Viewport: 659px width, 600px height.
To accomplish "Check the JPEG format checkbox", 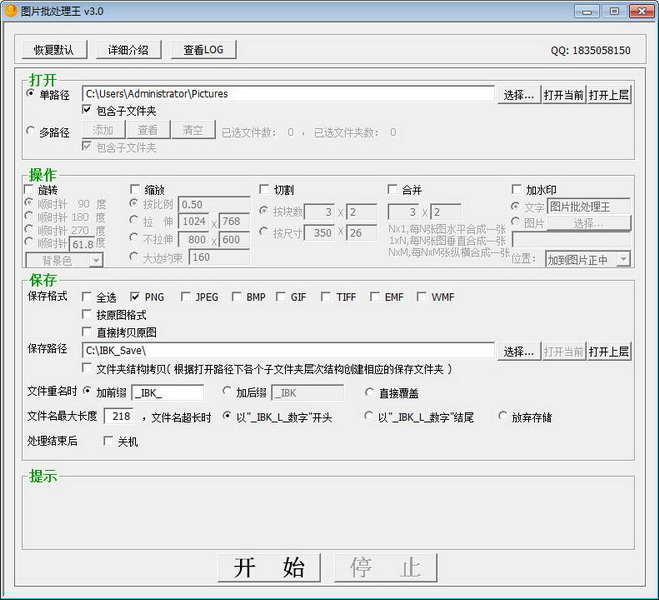I will point(185,297).
